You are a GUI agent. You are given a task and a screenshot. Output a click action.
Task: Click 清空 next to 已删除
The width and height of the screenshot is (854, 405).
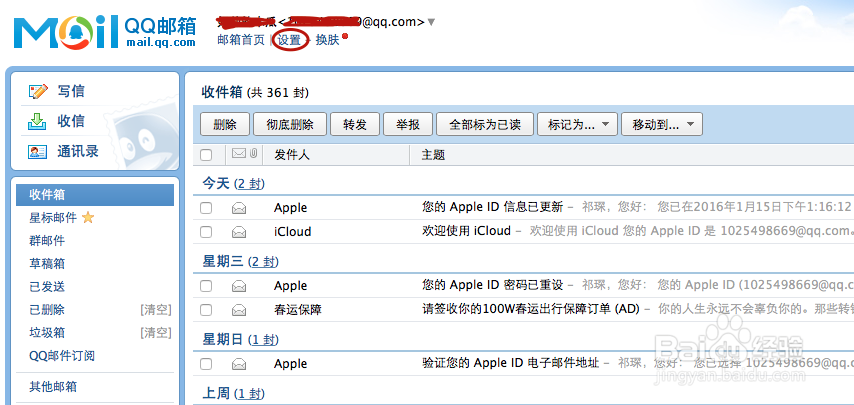tap(156, 310)
